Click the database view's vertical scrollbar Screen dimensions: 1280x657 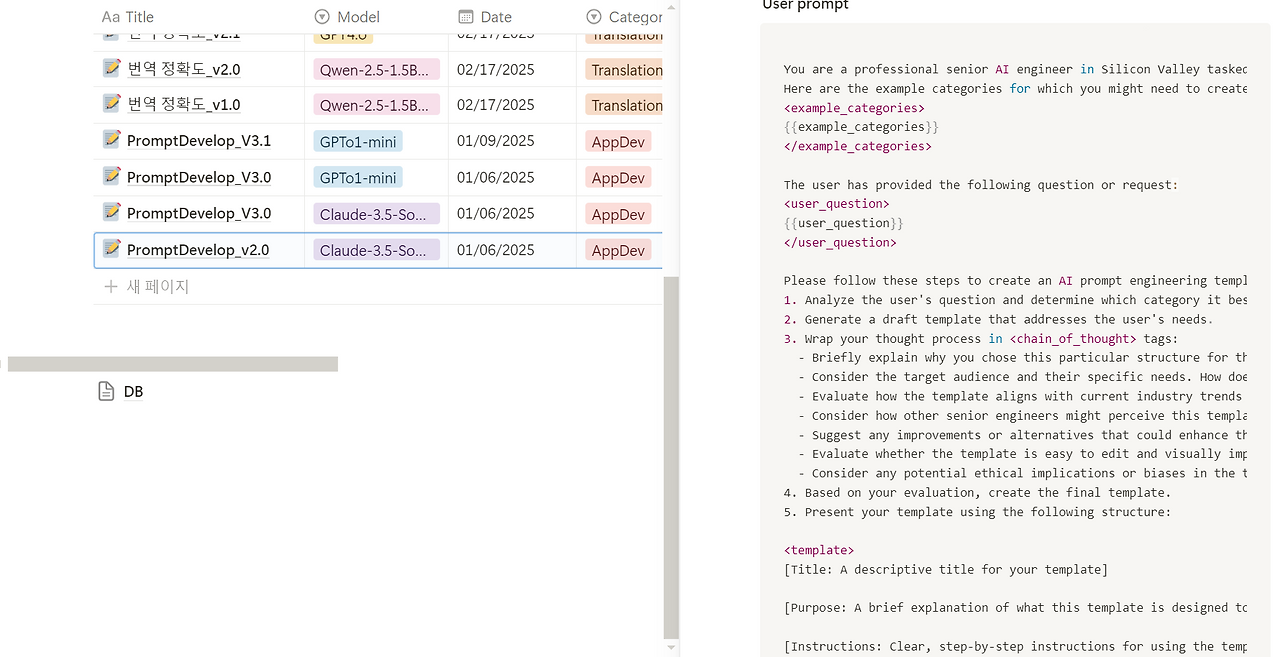click(671, 450)
